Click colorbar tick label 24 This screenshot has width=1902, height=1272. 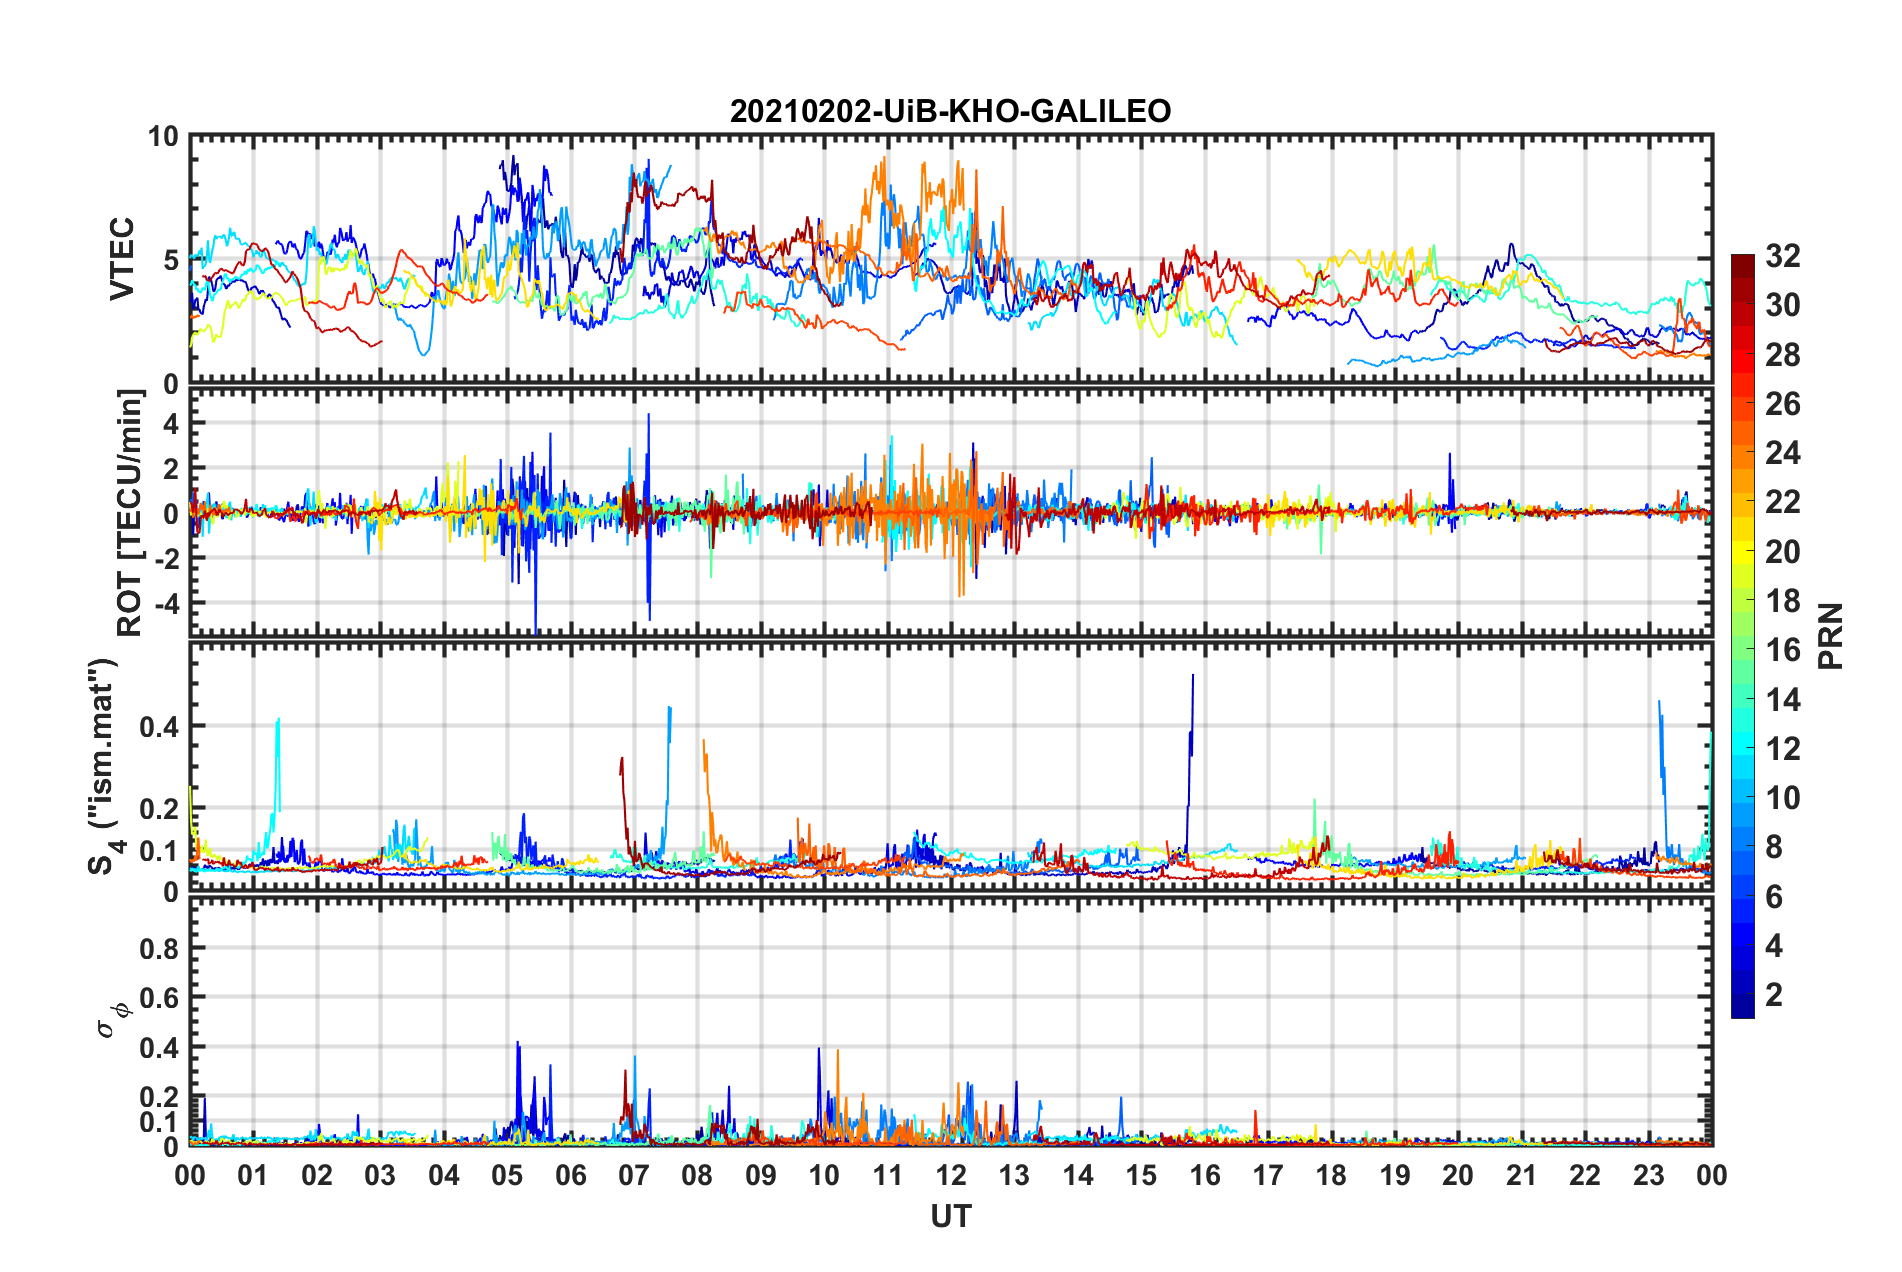tap(1782, 453)
